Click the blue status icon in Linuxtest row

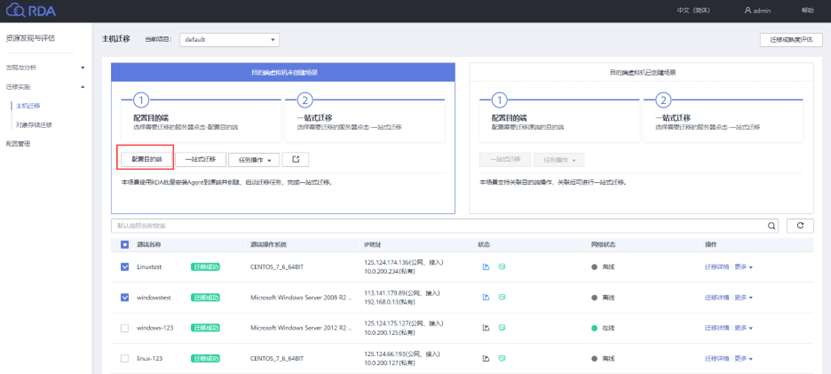pyautogui.click(x=485, y=267)
